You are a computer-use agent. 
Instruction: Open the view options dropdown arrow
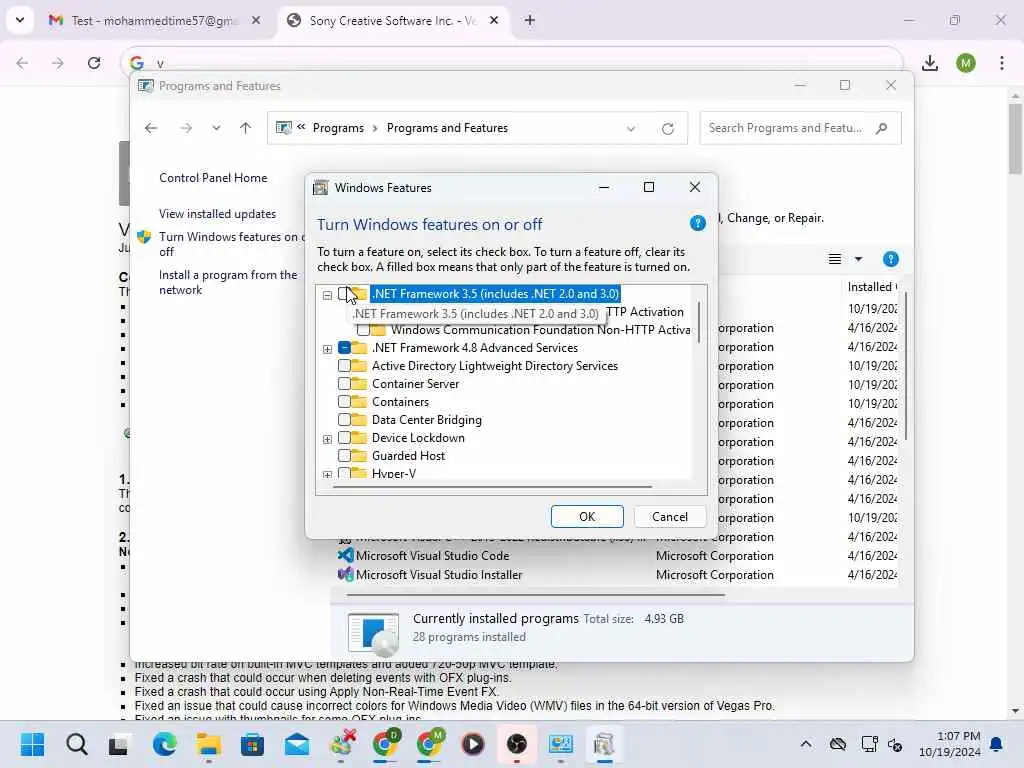(x=858, y=259)
